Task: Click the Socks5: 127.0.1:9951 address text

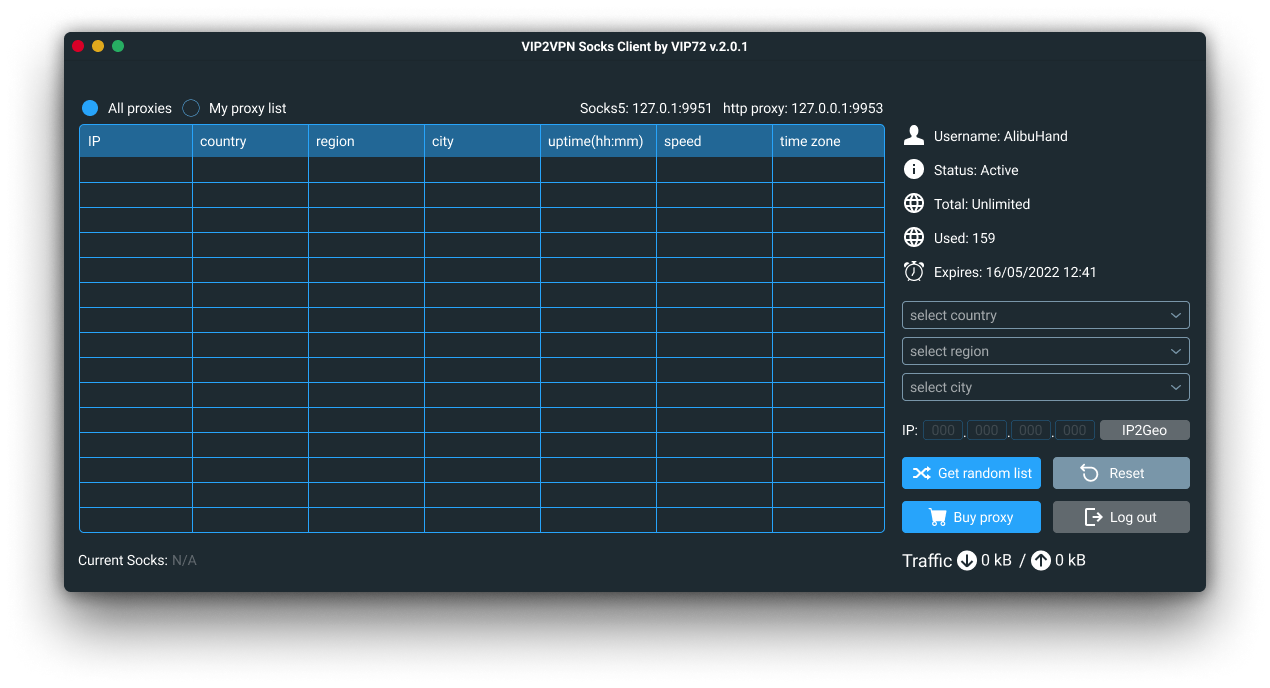Action: tap(646, 108)
